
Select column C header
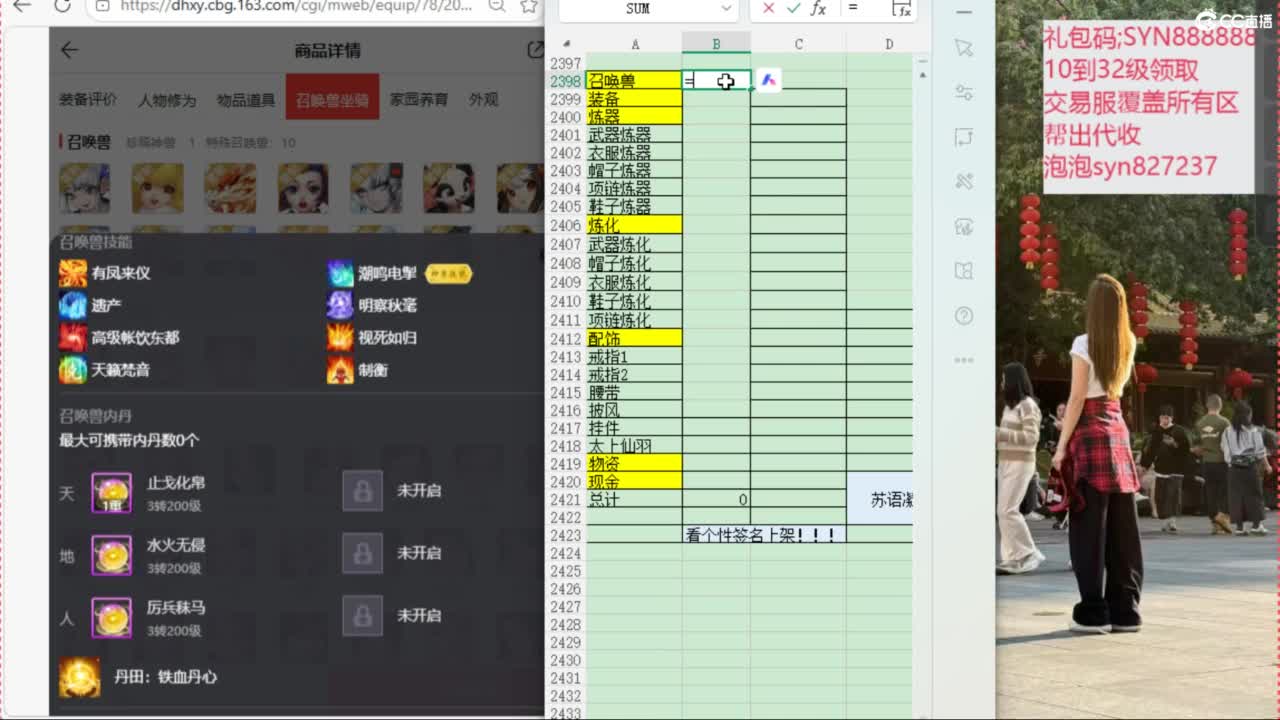pyautogui.click(x=798, y=44)
